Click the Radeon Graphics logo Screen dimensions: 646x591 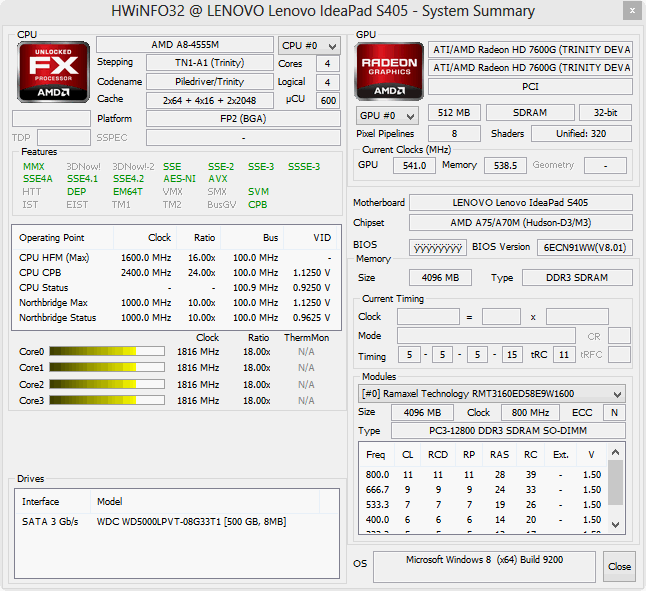click(389, 71)
